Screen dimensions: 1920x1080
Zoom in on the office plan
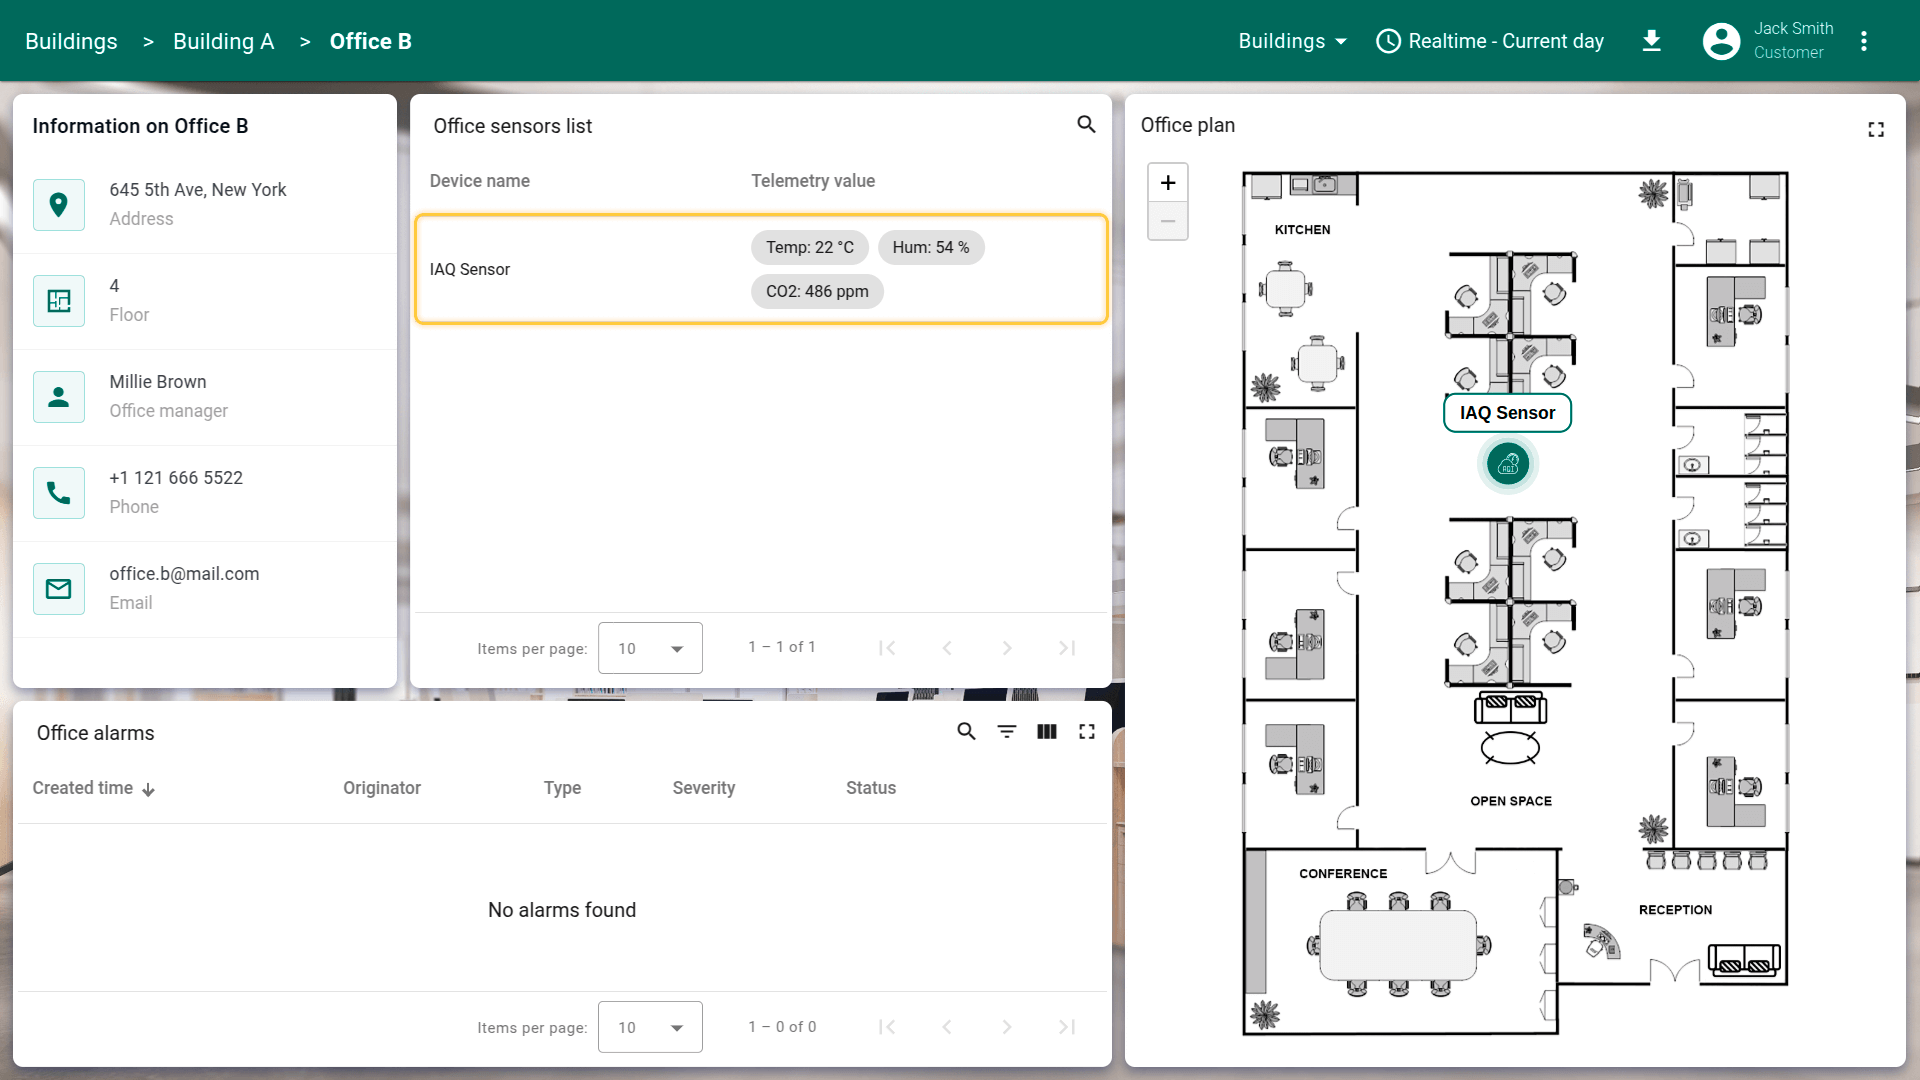click(1168, 183)
